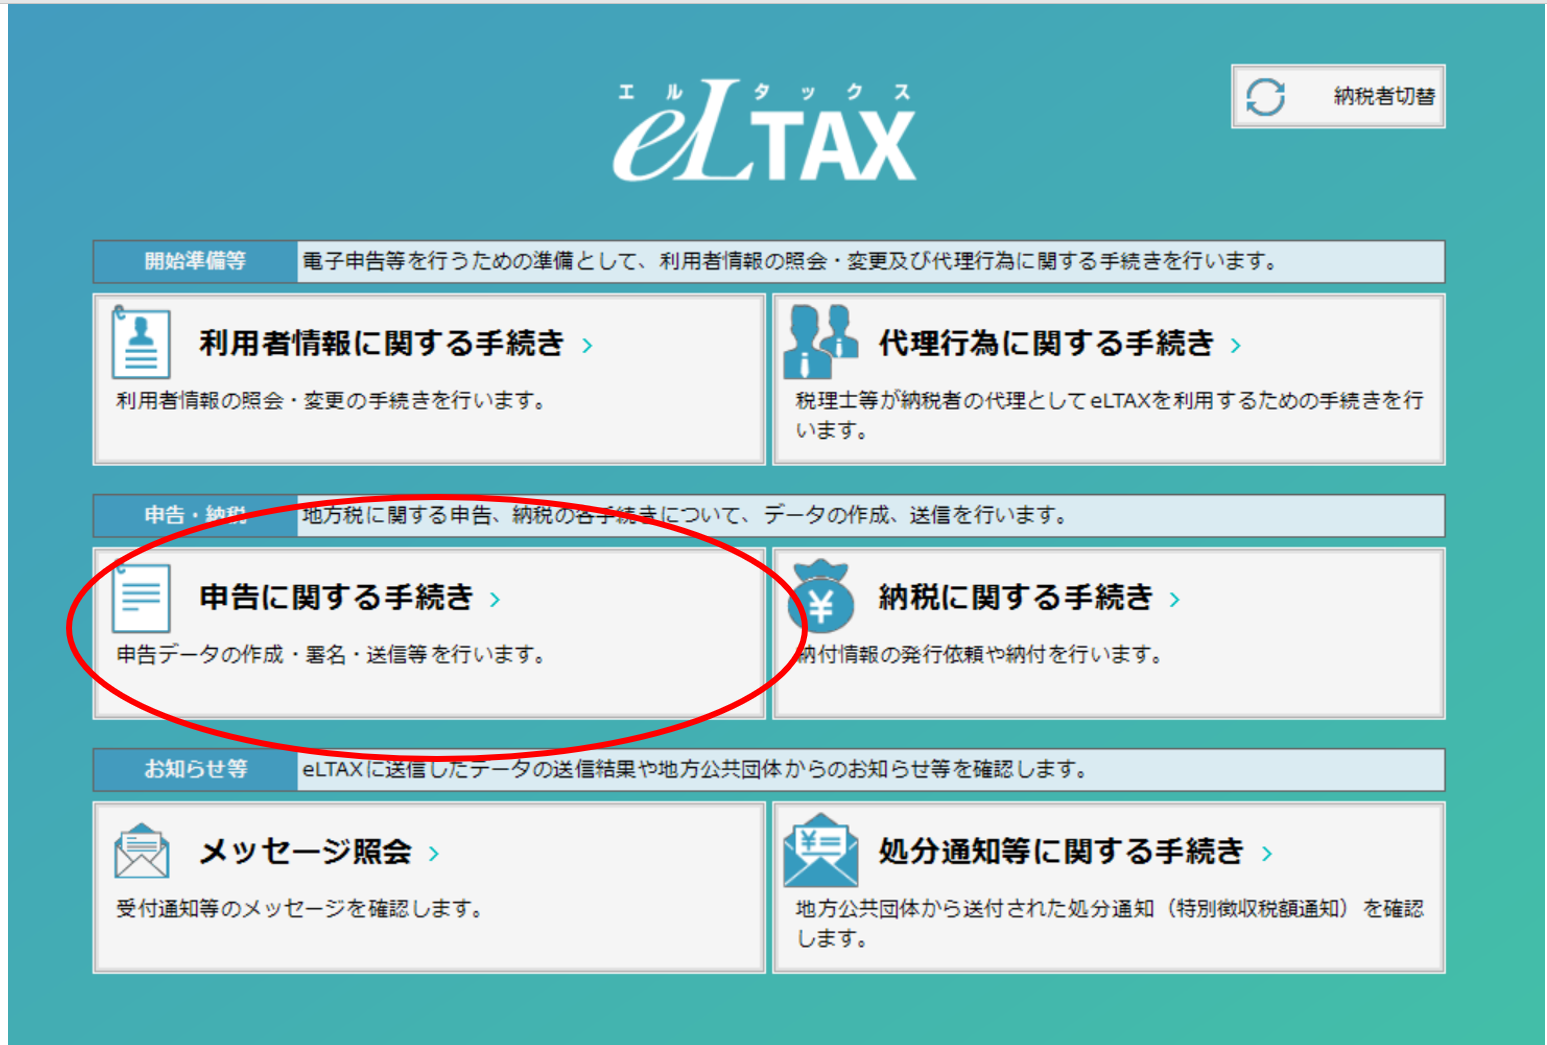This screenshot has height=1045, width=1547.
Task: Click the お知らせ等 section header label
Action: [x=195, y=769]
